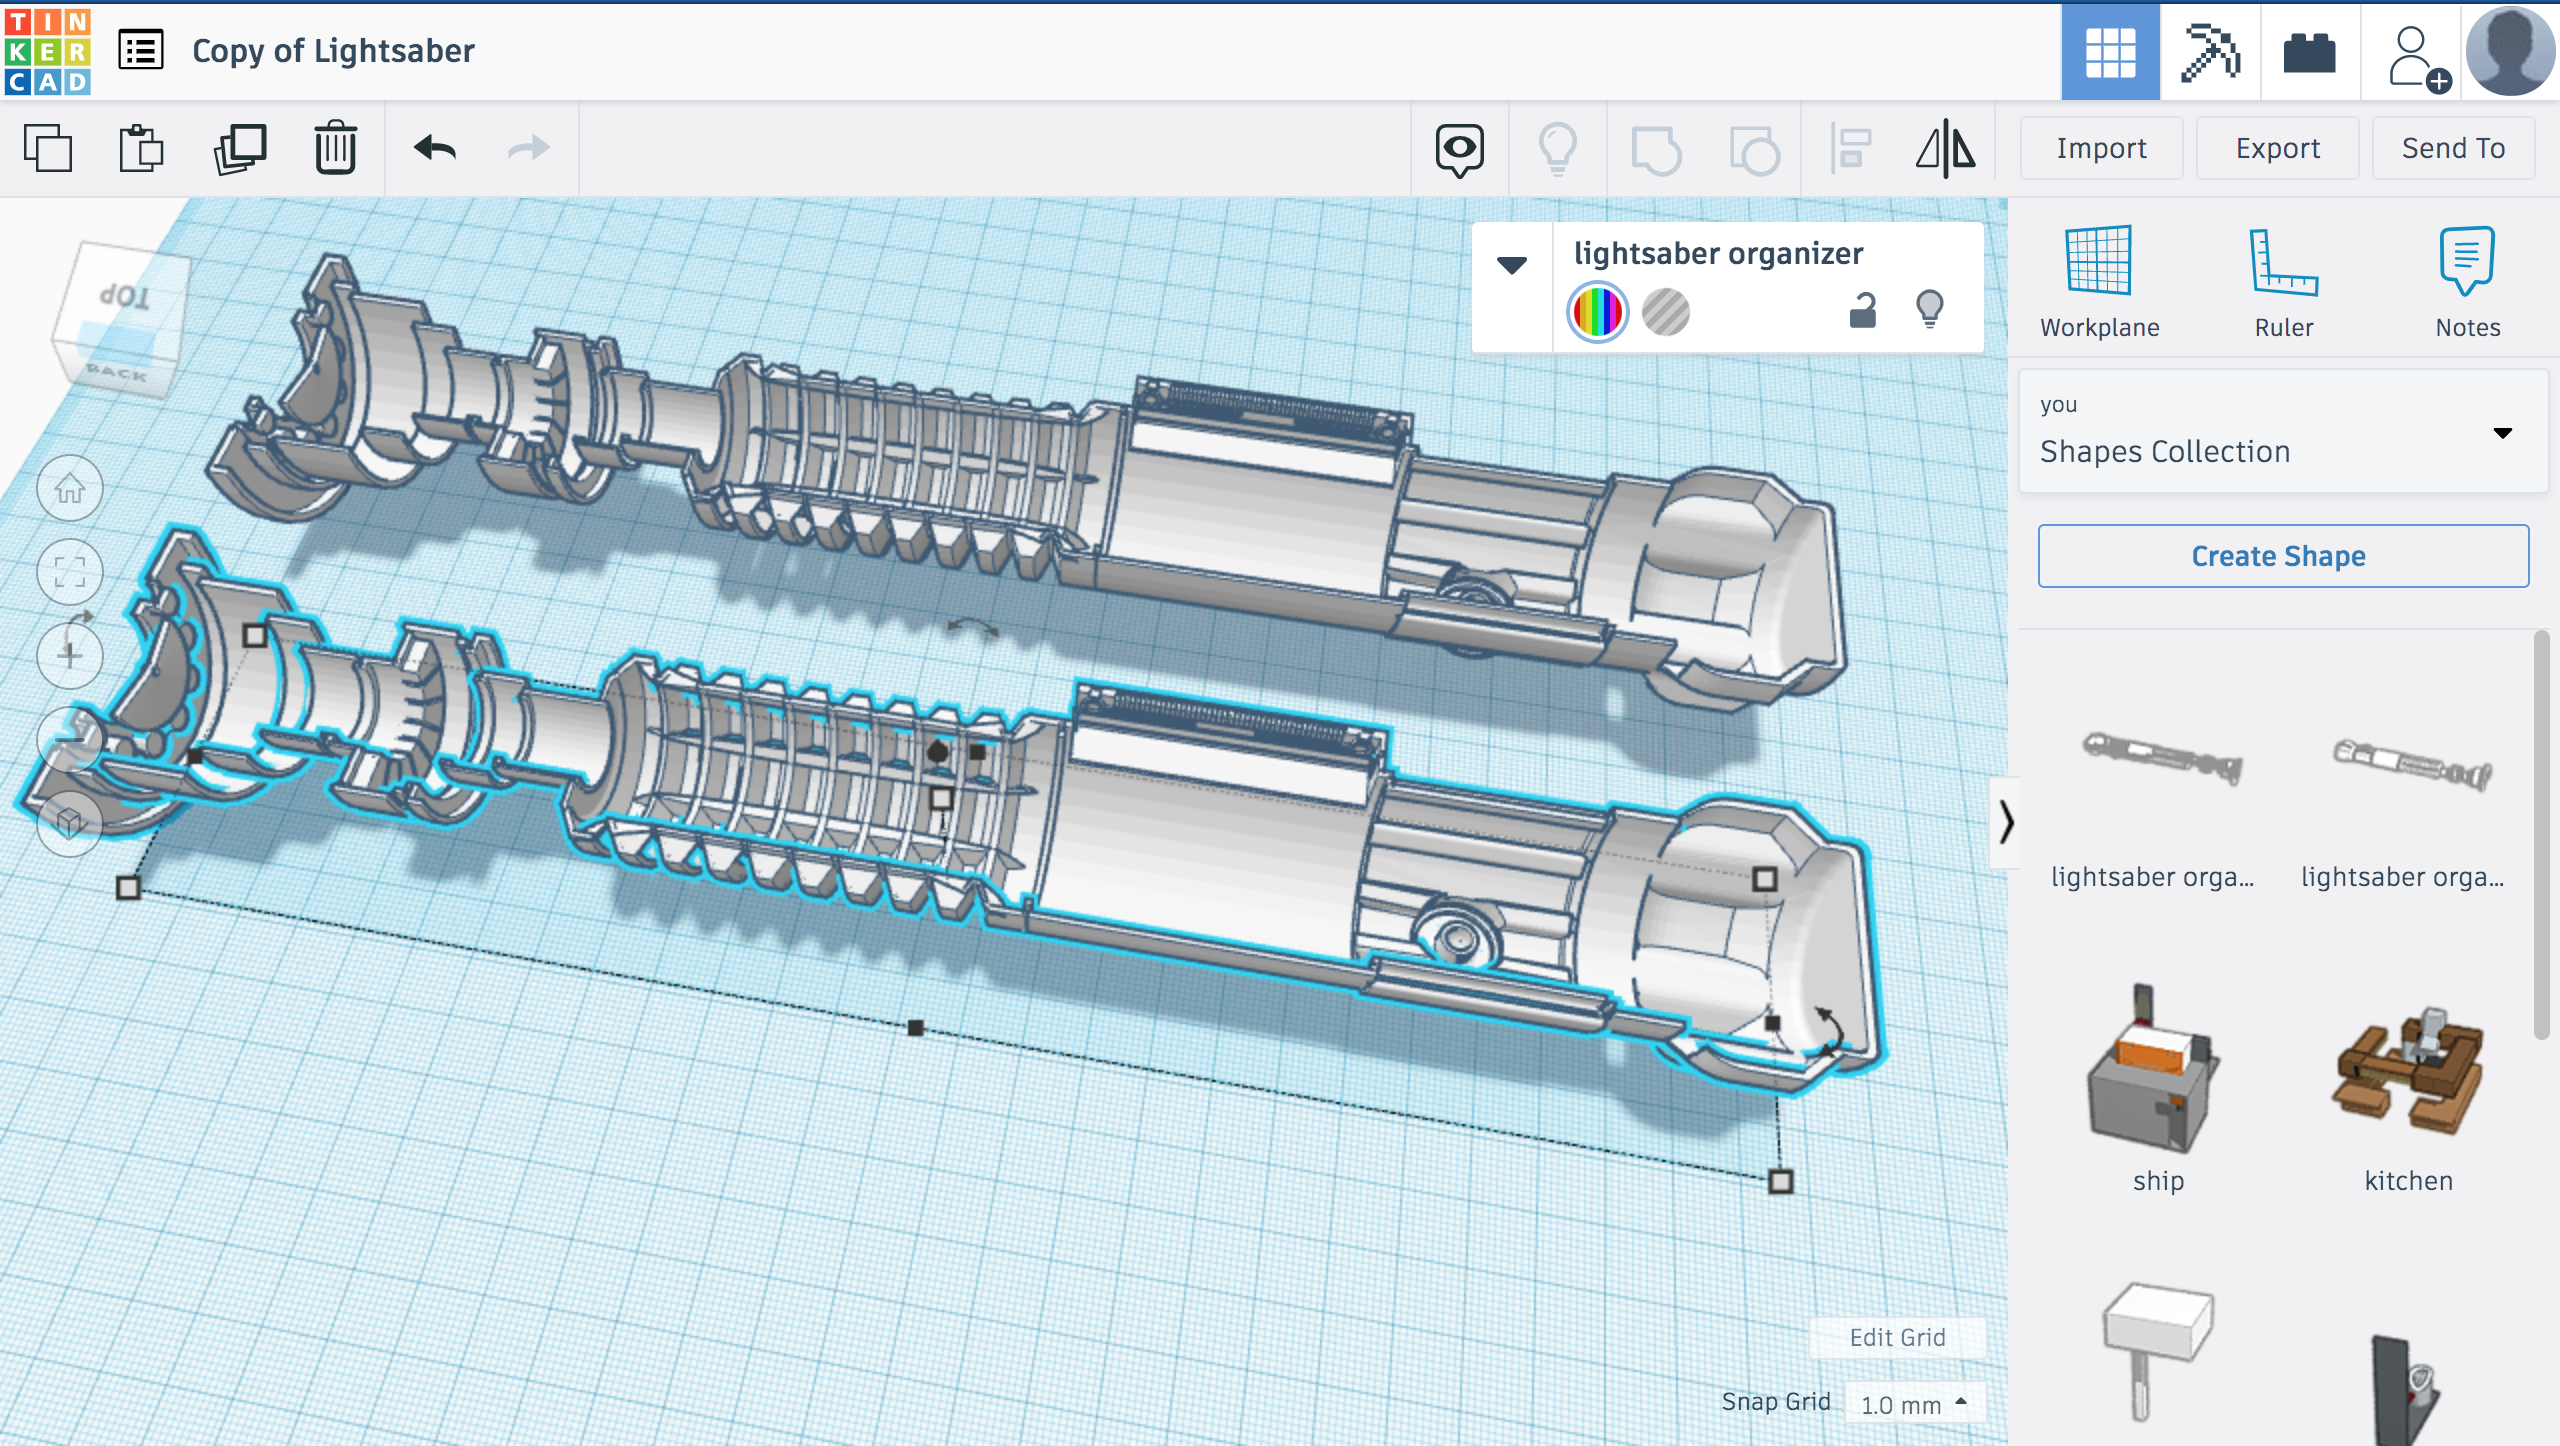2560x1446 pixels.
Task: Toggle the lock editing icon
Action: click(1862, 310)
